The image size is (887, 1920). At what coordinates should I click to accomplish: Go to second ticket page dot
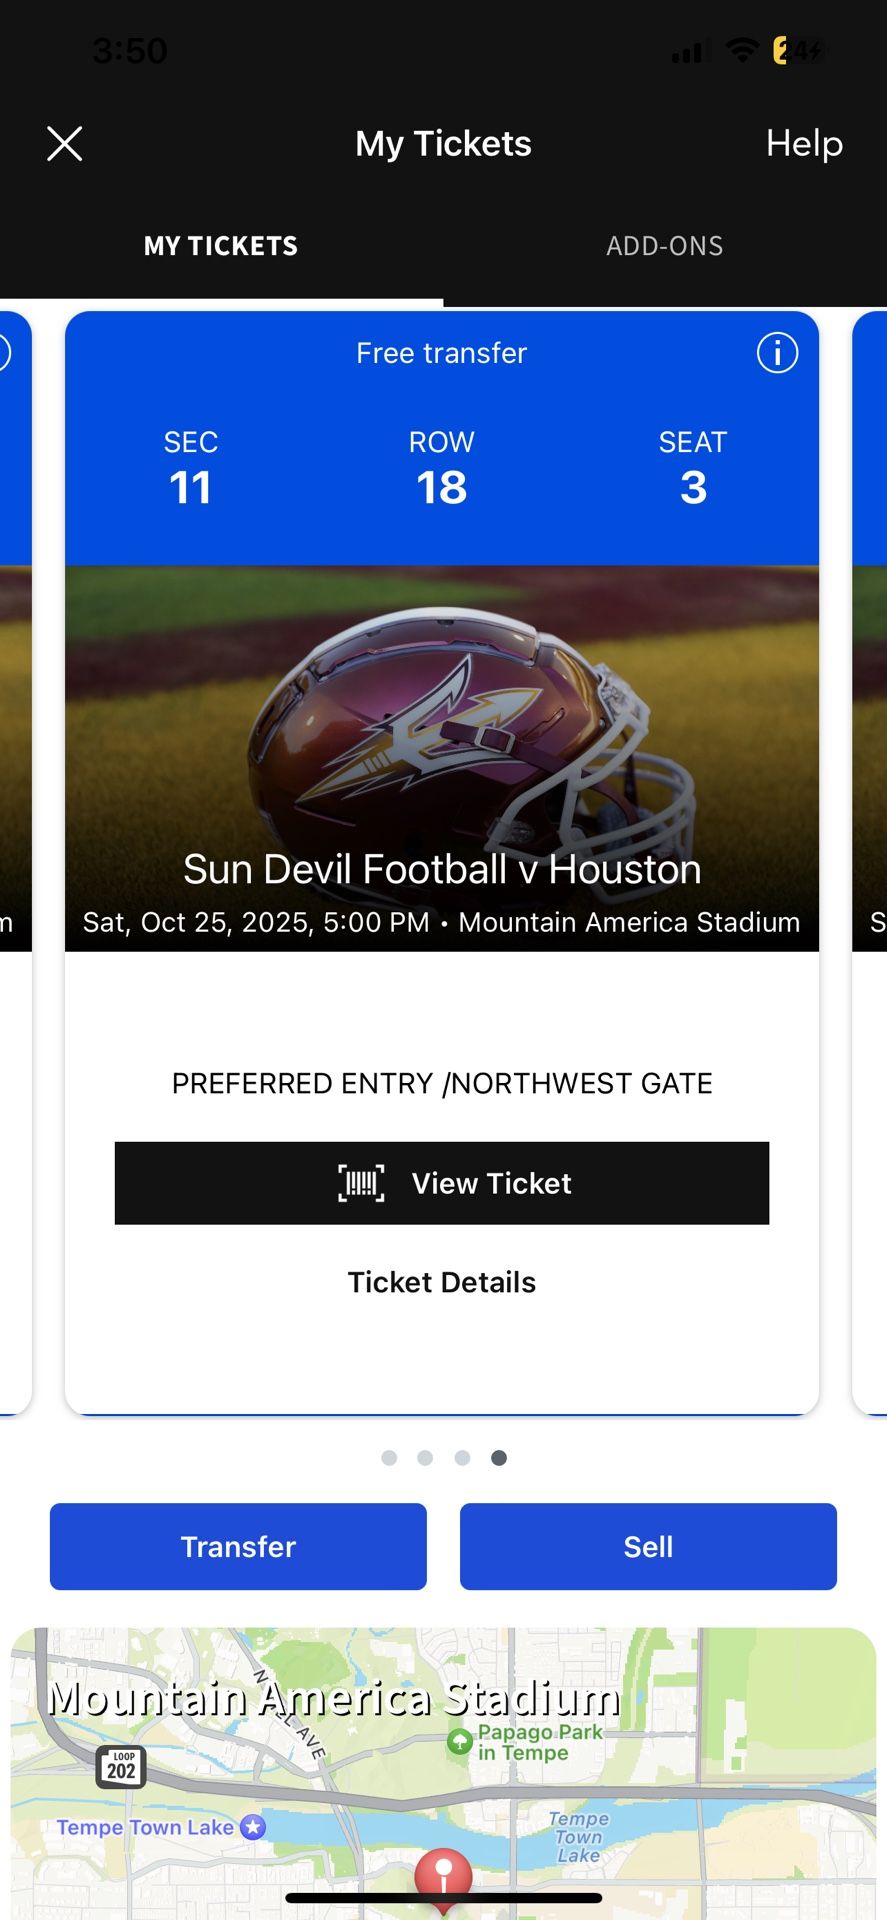425,1458
